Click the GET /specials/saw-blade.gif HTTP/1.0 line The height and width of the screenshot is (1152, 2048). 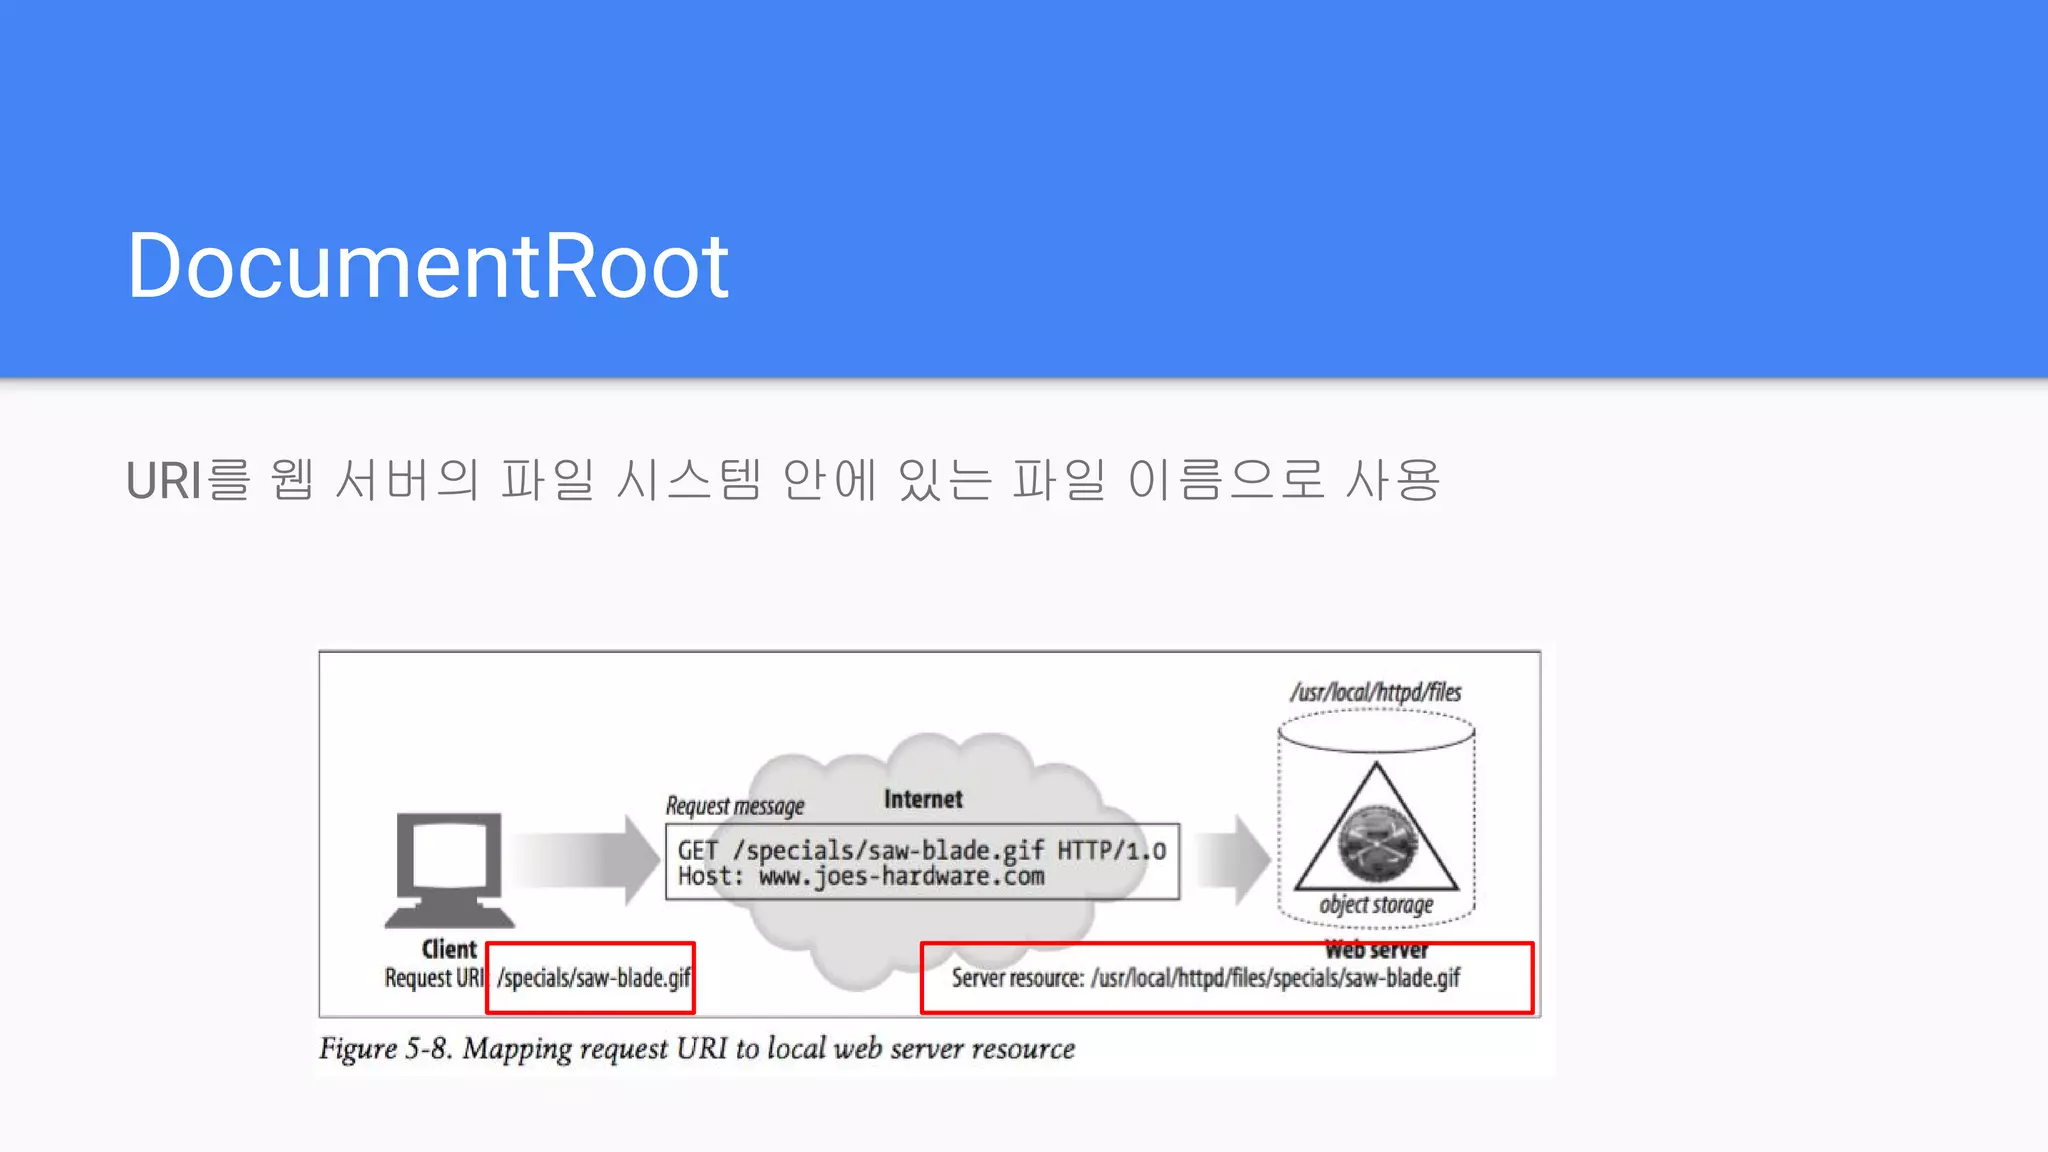[922, 850]
